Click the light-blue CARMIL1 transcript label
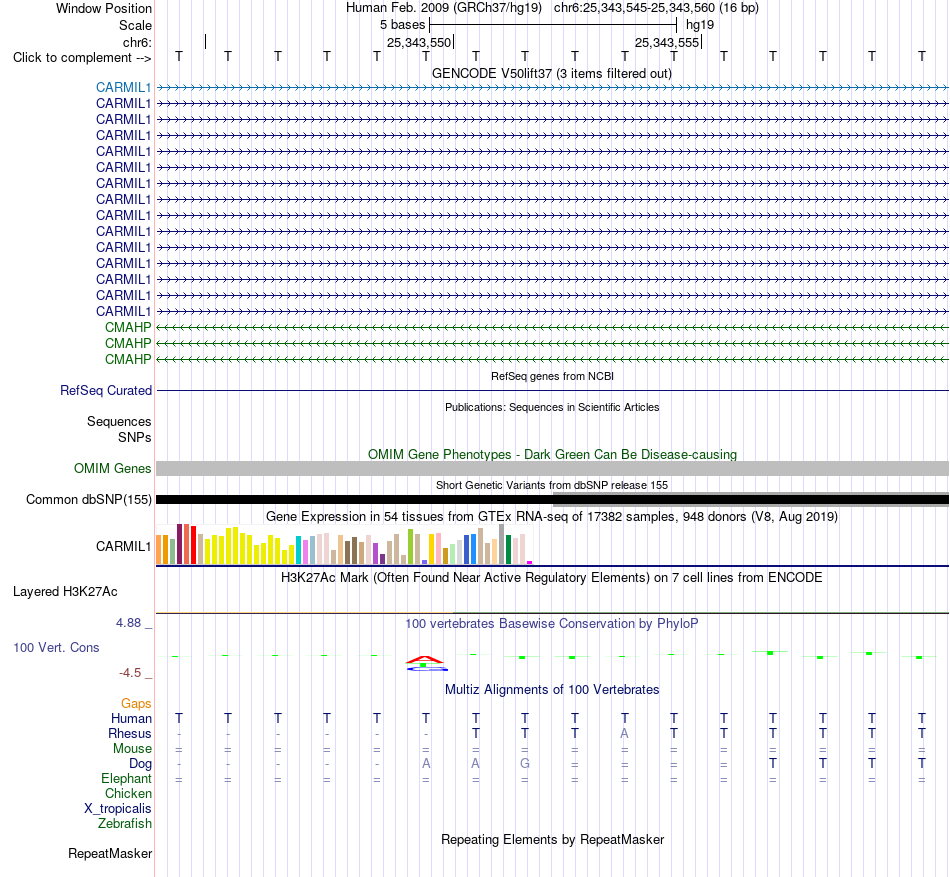 (123, 87)
